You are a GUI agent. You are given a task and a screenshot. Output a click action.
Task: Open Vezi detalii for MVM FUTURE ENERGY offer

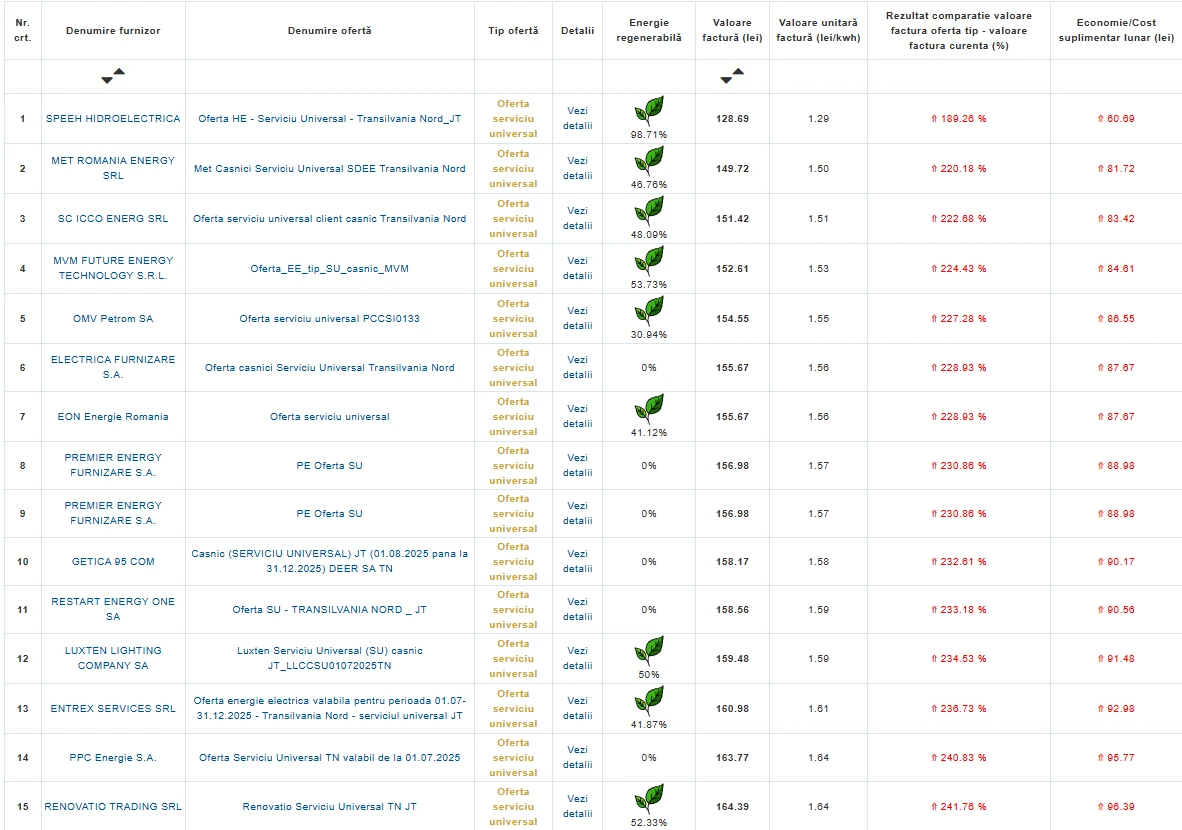click(577, 268)
